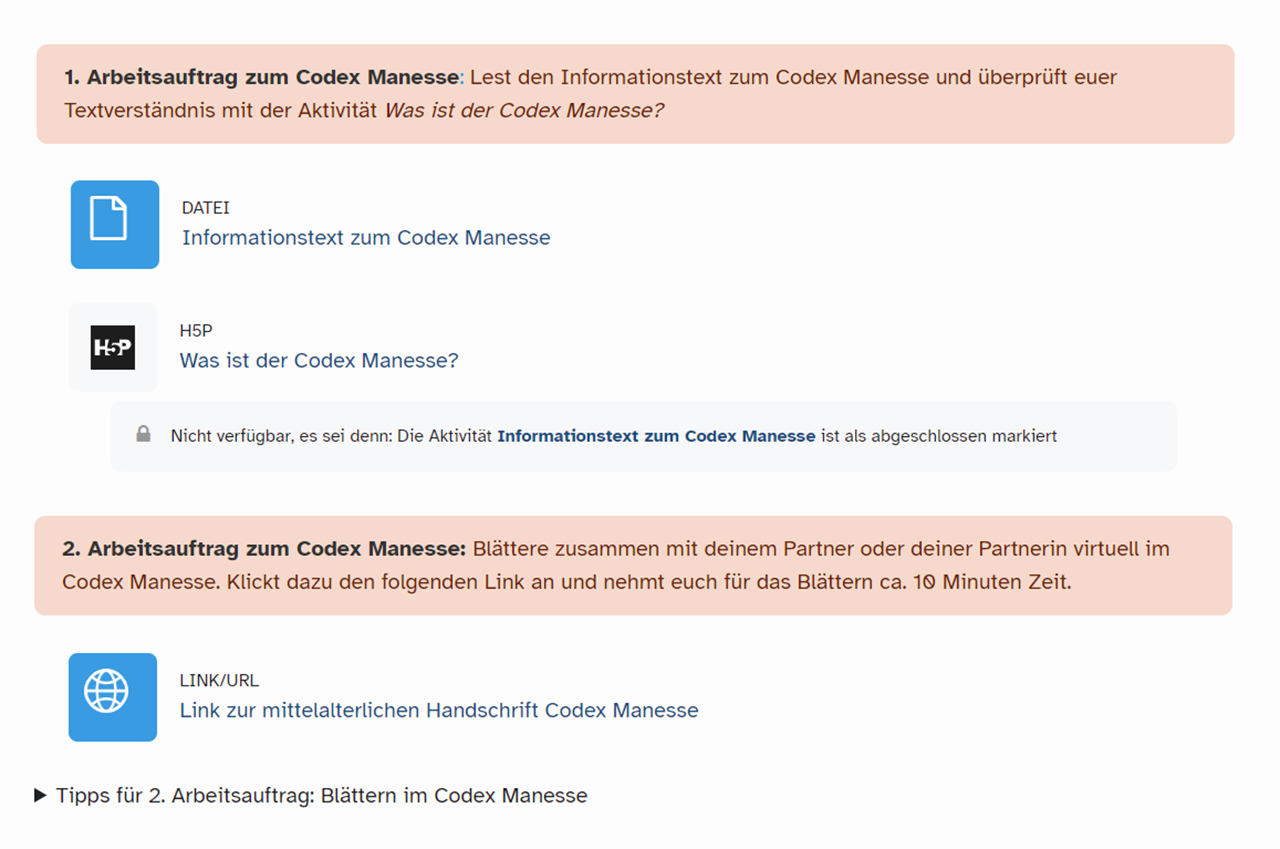Click the black H5P activity icon
Image resolution: width=1280 pixels, height=849 pixels.
point(112,347)
